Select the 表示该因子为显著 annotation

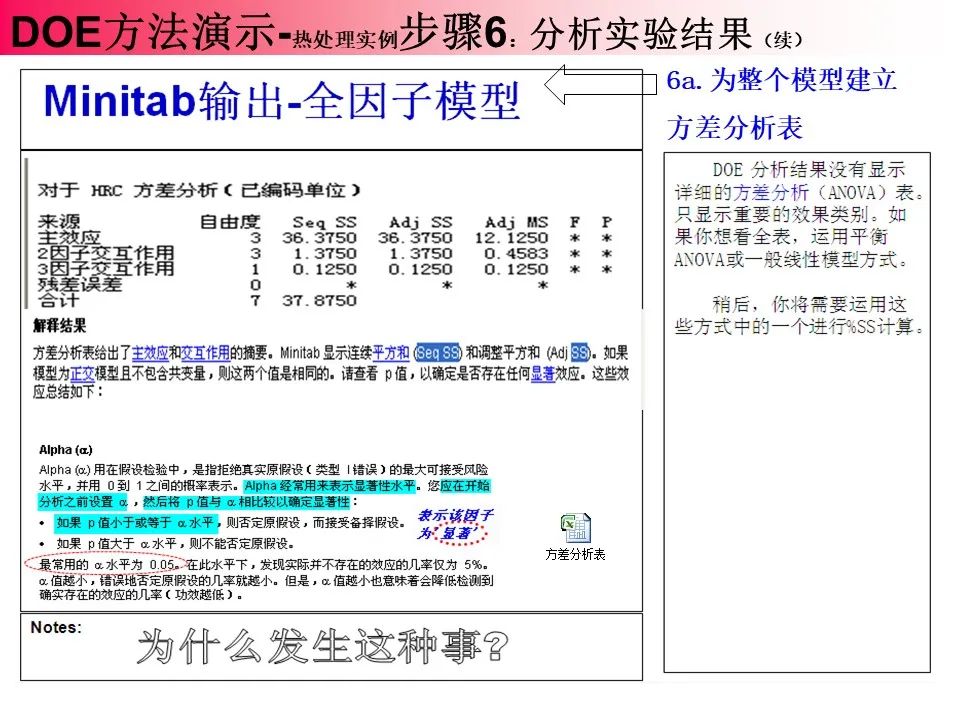(x=456, y=525)
